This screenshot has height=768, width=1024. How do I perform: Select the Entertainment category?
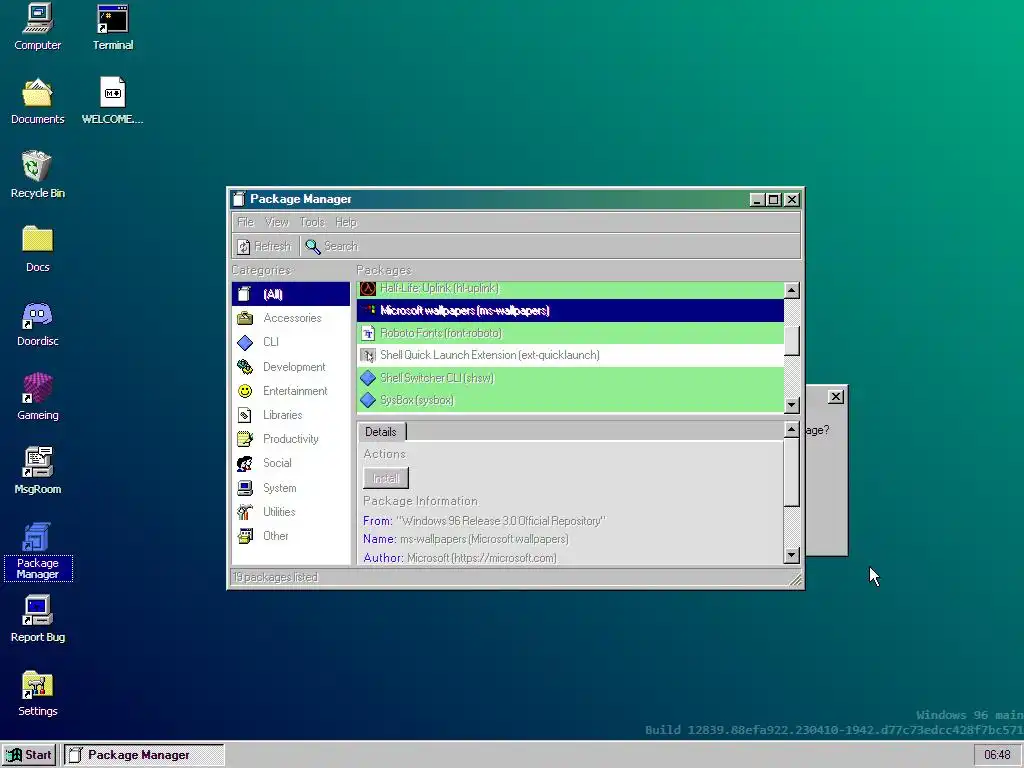click(291, 391)
